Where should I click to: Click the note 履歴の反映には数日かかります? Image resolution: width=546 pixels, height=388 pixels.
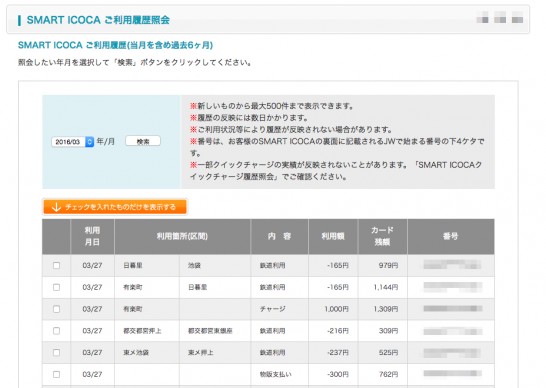tap(249, 118)
